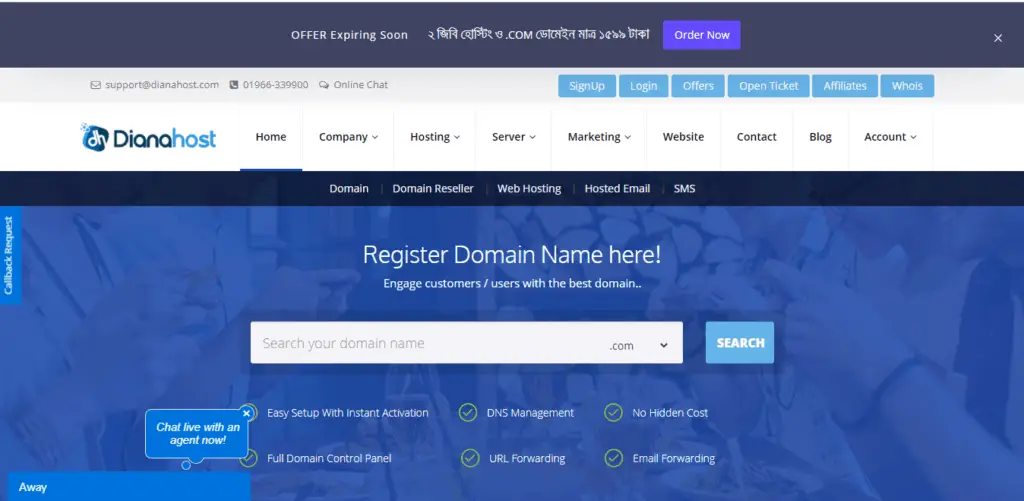The width and height of the screenshot is (1024, 501).
Task: Open the Website menu item
Action: coord(683,137)
